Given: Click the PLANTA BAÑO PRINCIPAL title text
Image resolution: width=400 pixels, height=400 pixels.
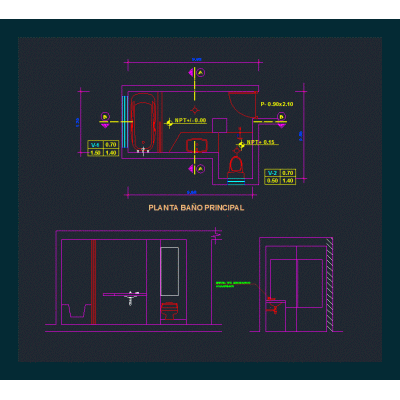Looking at the screenshot, I should click(x=196, y=208).
